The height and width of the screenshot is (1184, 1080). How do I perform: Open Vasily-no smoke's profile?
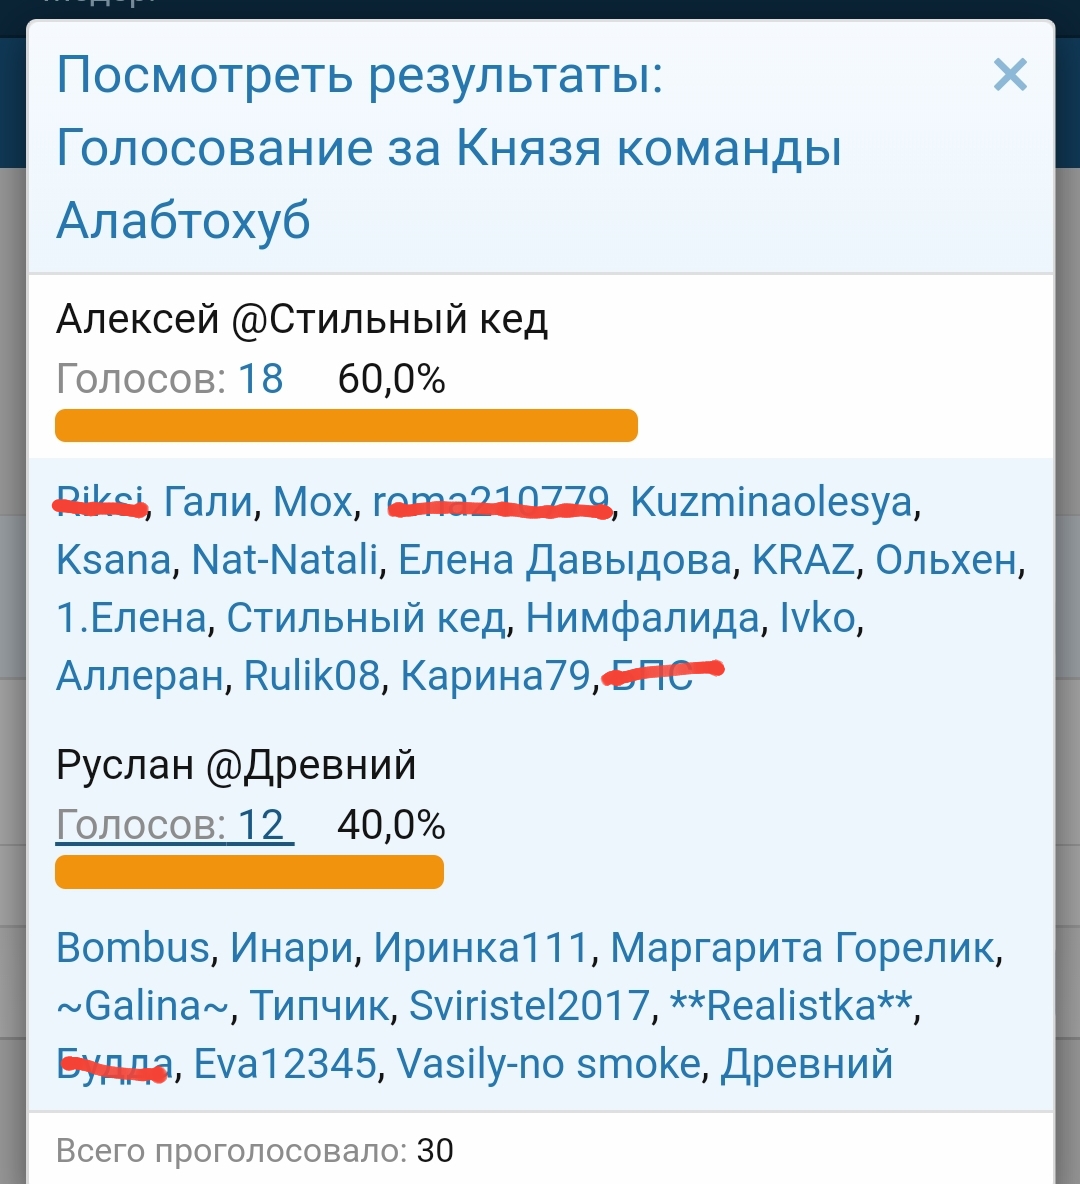tap(548, 1064)
